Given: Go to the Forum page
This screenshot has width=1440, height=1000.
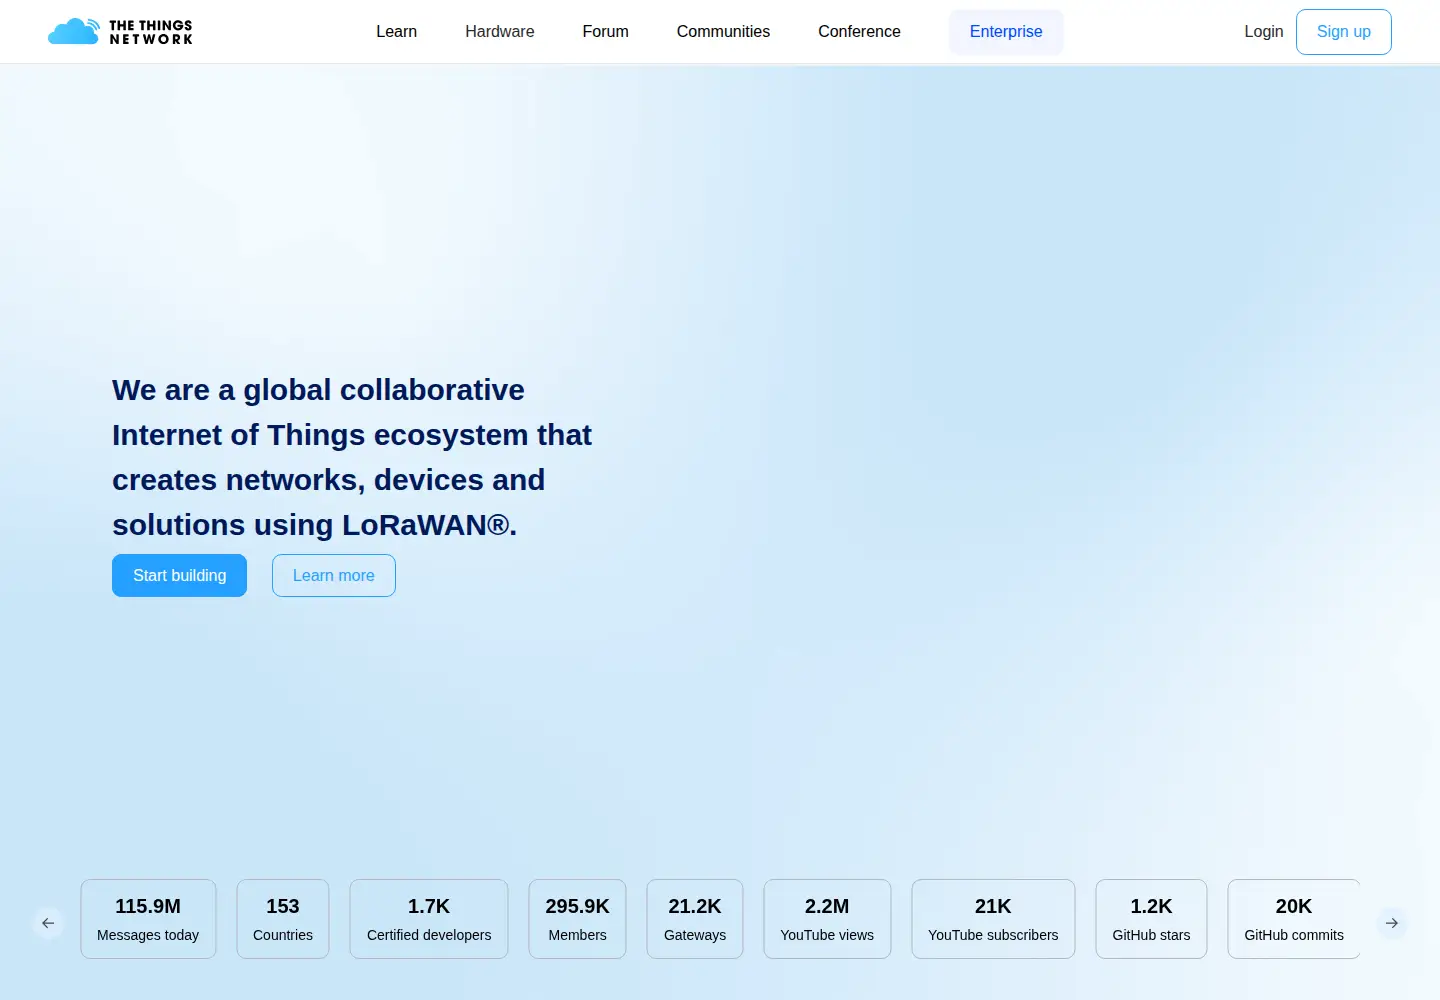Looking at the screenshot, I should tap(606, 32).
